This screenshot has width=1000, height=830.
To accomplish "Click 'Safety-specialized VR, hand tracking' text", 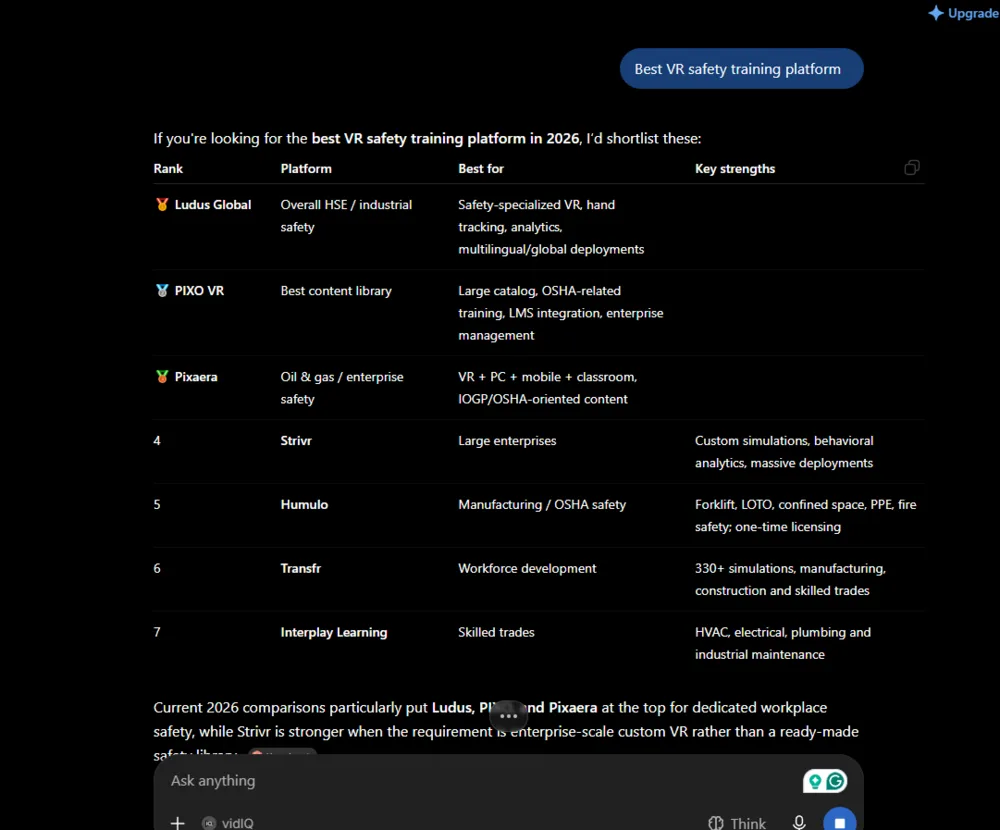I will pos(551,226).
